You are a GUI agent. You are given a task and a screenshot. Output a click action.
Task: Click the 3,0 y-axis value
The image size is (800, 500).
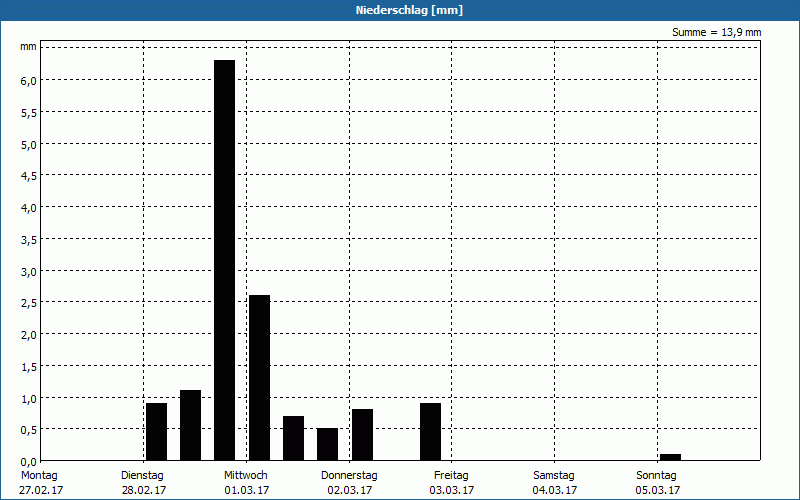click(x=29, y=271)
